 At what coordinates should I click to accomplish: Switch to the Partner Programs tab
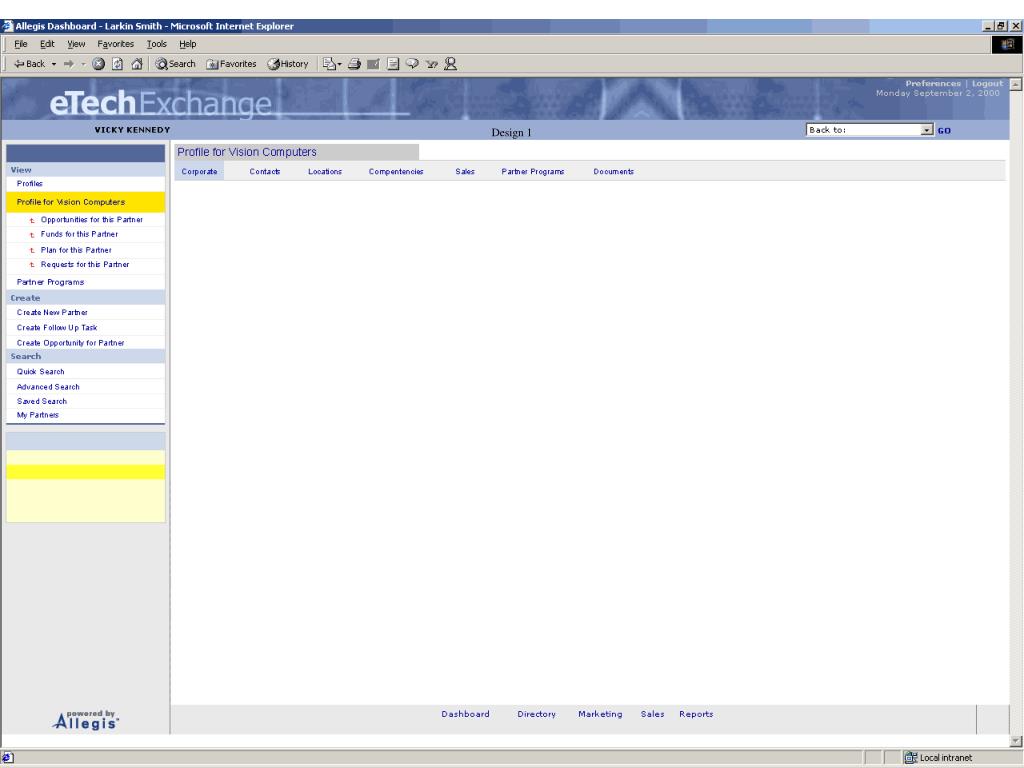tap(533, 172)
